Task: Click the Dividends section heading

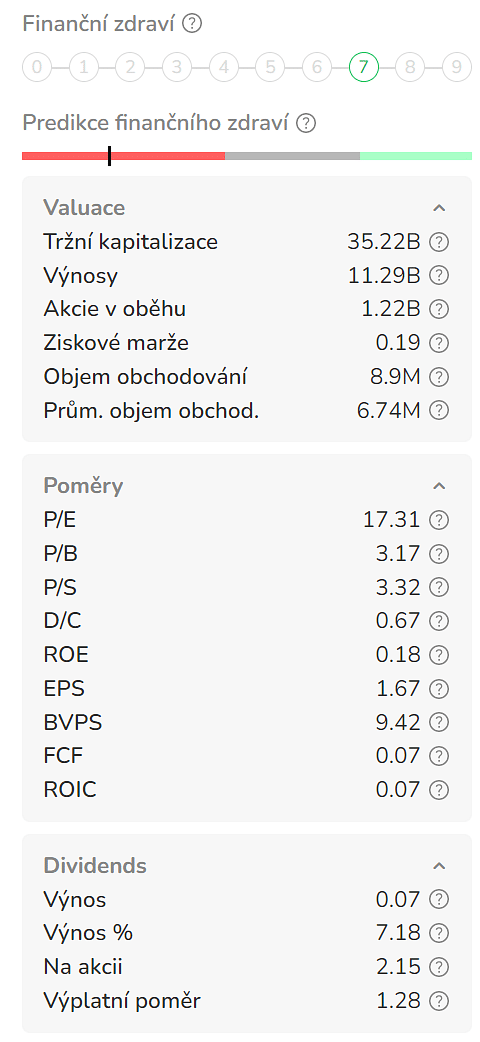Action: [x=95, y=865]
